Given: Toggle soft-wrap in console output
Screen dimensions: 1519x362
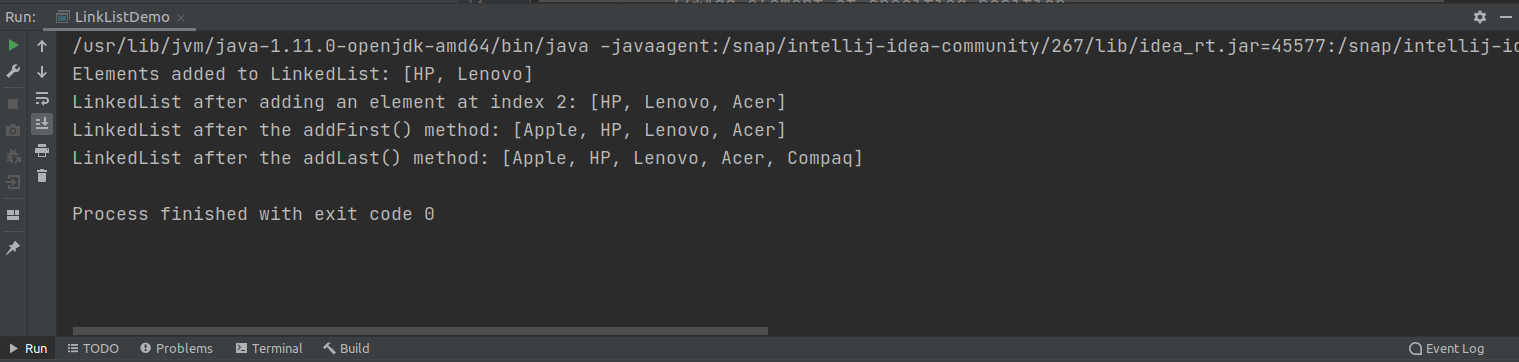Looking at the screenshot, I should coord(42,98).
